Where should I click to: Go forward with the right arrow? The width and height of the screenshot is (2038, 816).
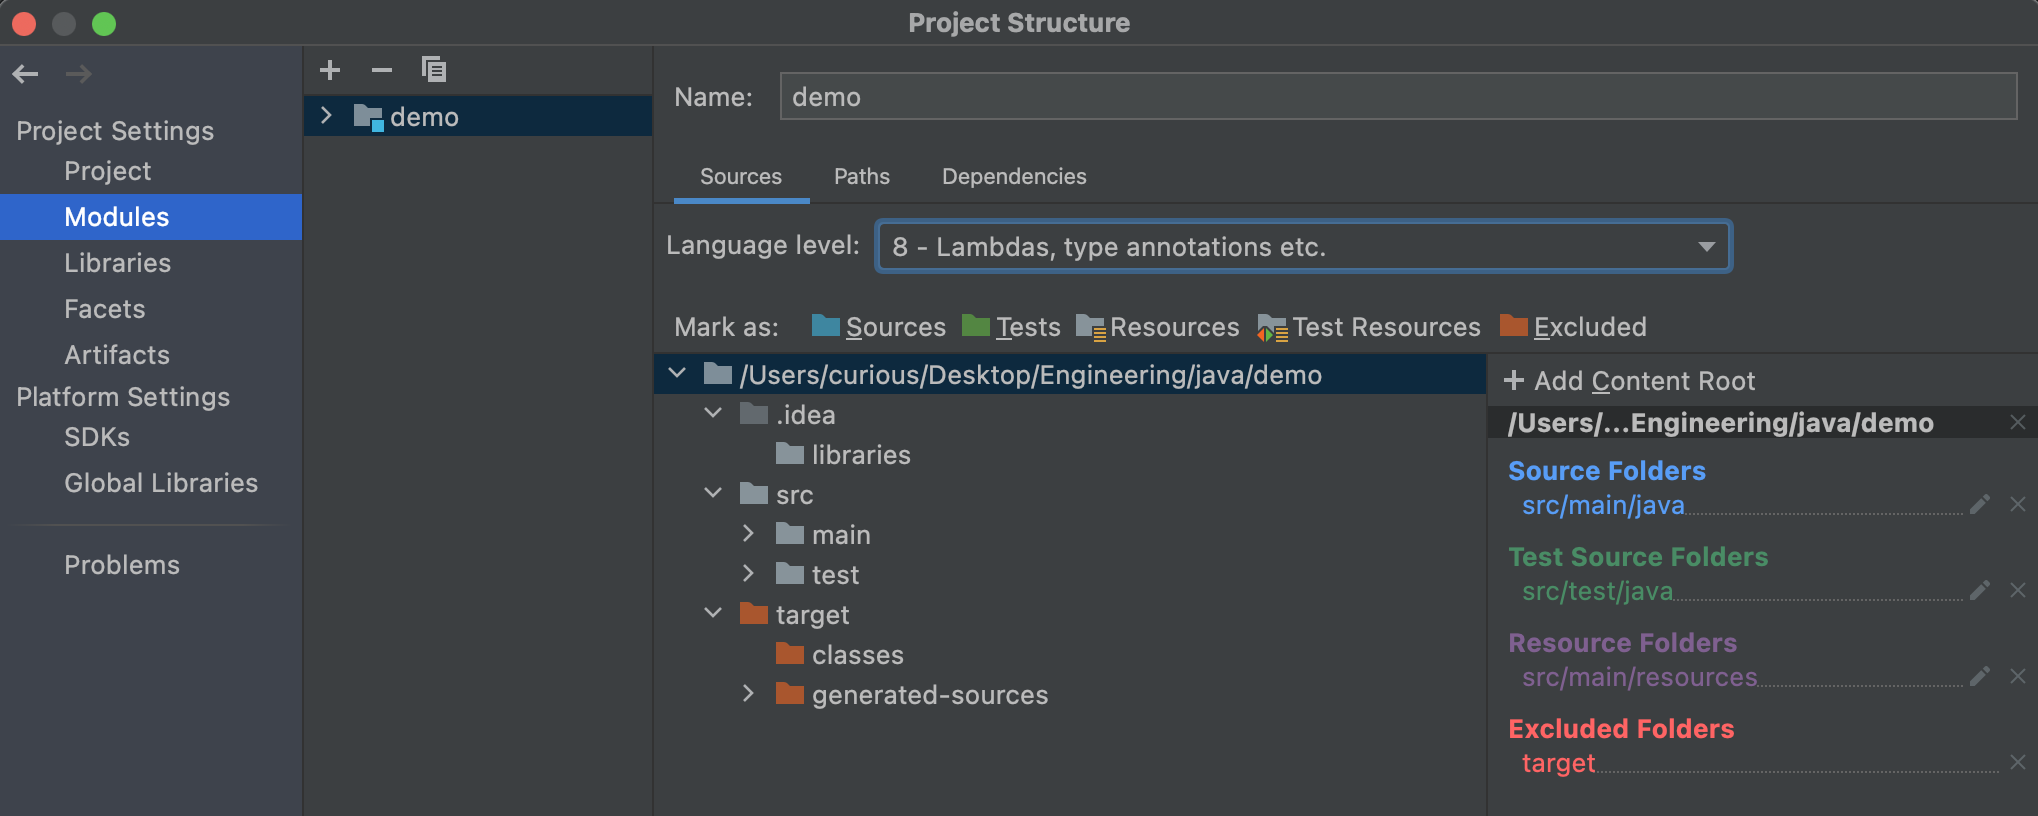pos(78,74)
